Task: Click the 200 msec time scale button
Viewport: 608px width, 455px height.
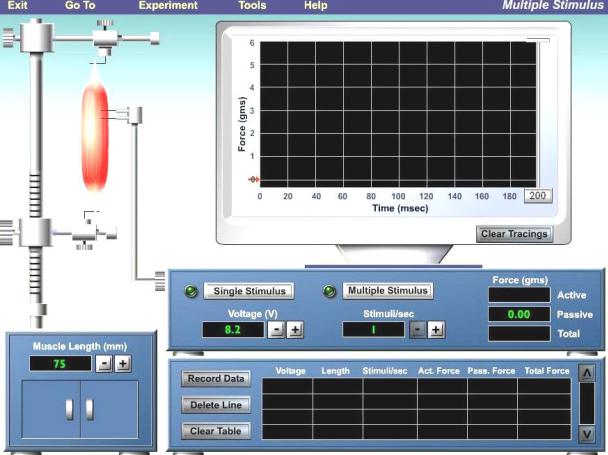Action: click(x=538, y=196)
